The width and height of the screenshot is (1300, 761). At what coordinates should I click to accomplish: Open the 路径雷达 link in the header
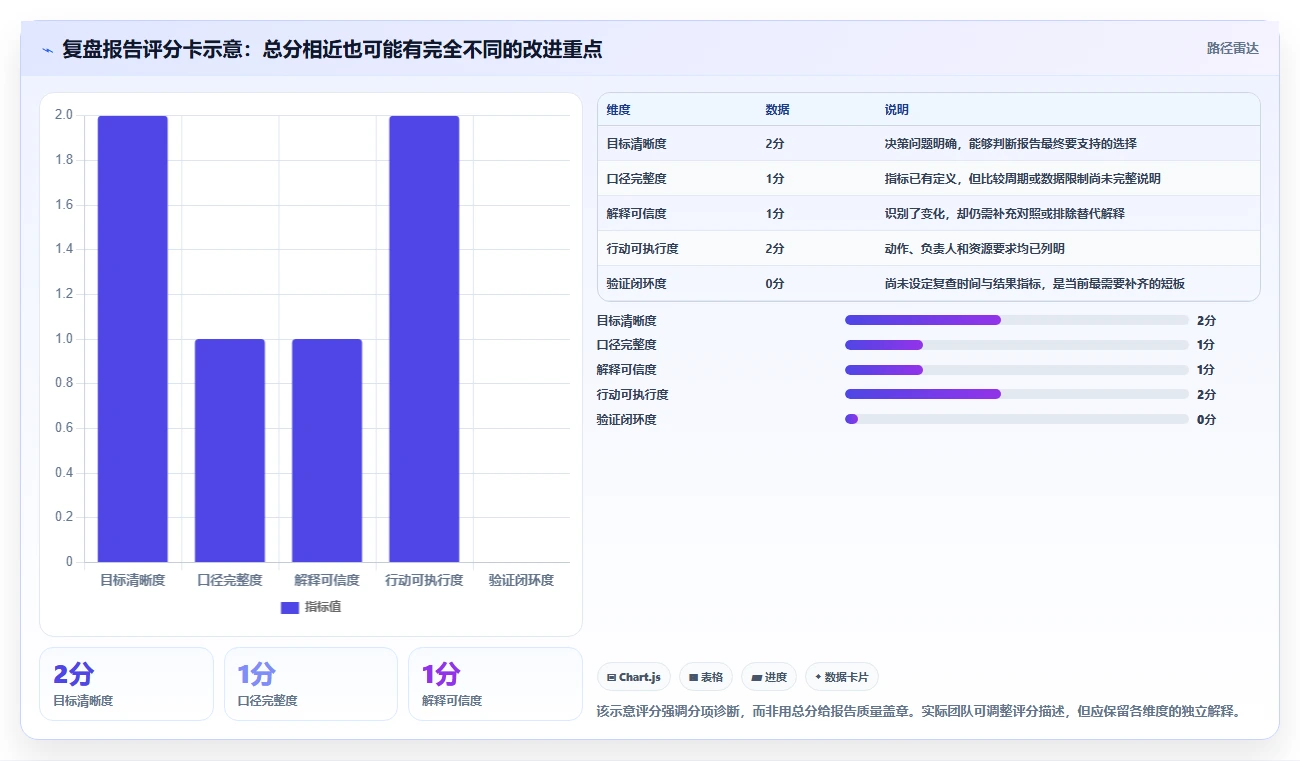[x=1232, y=48]
